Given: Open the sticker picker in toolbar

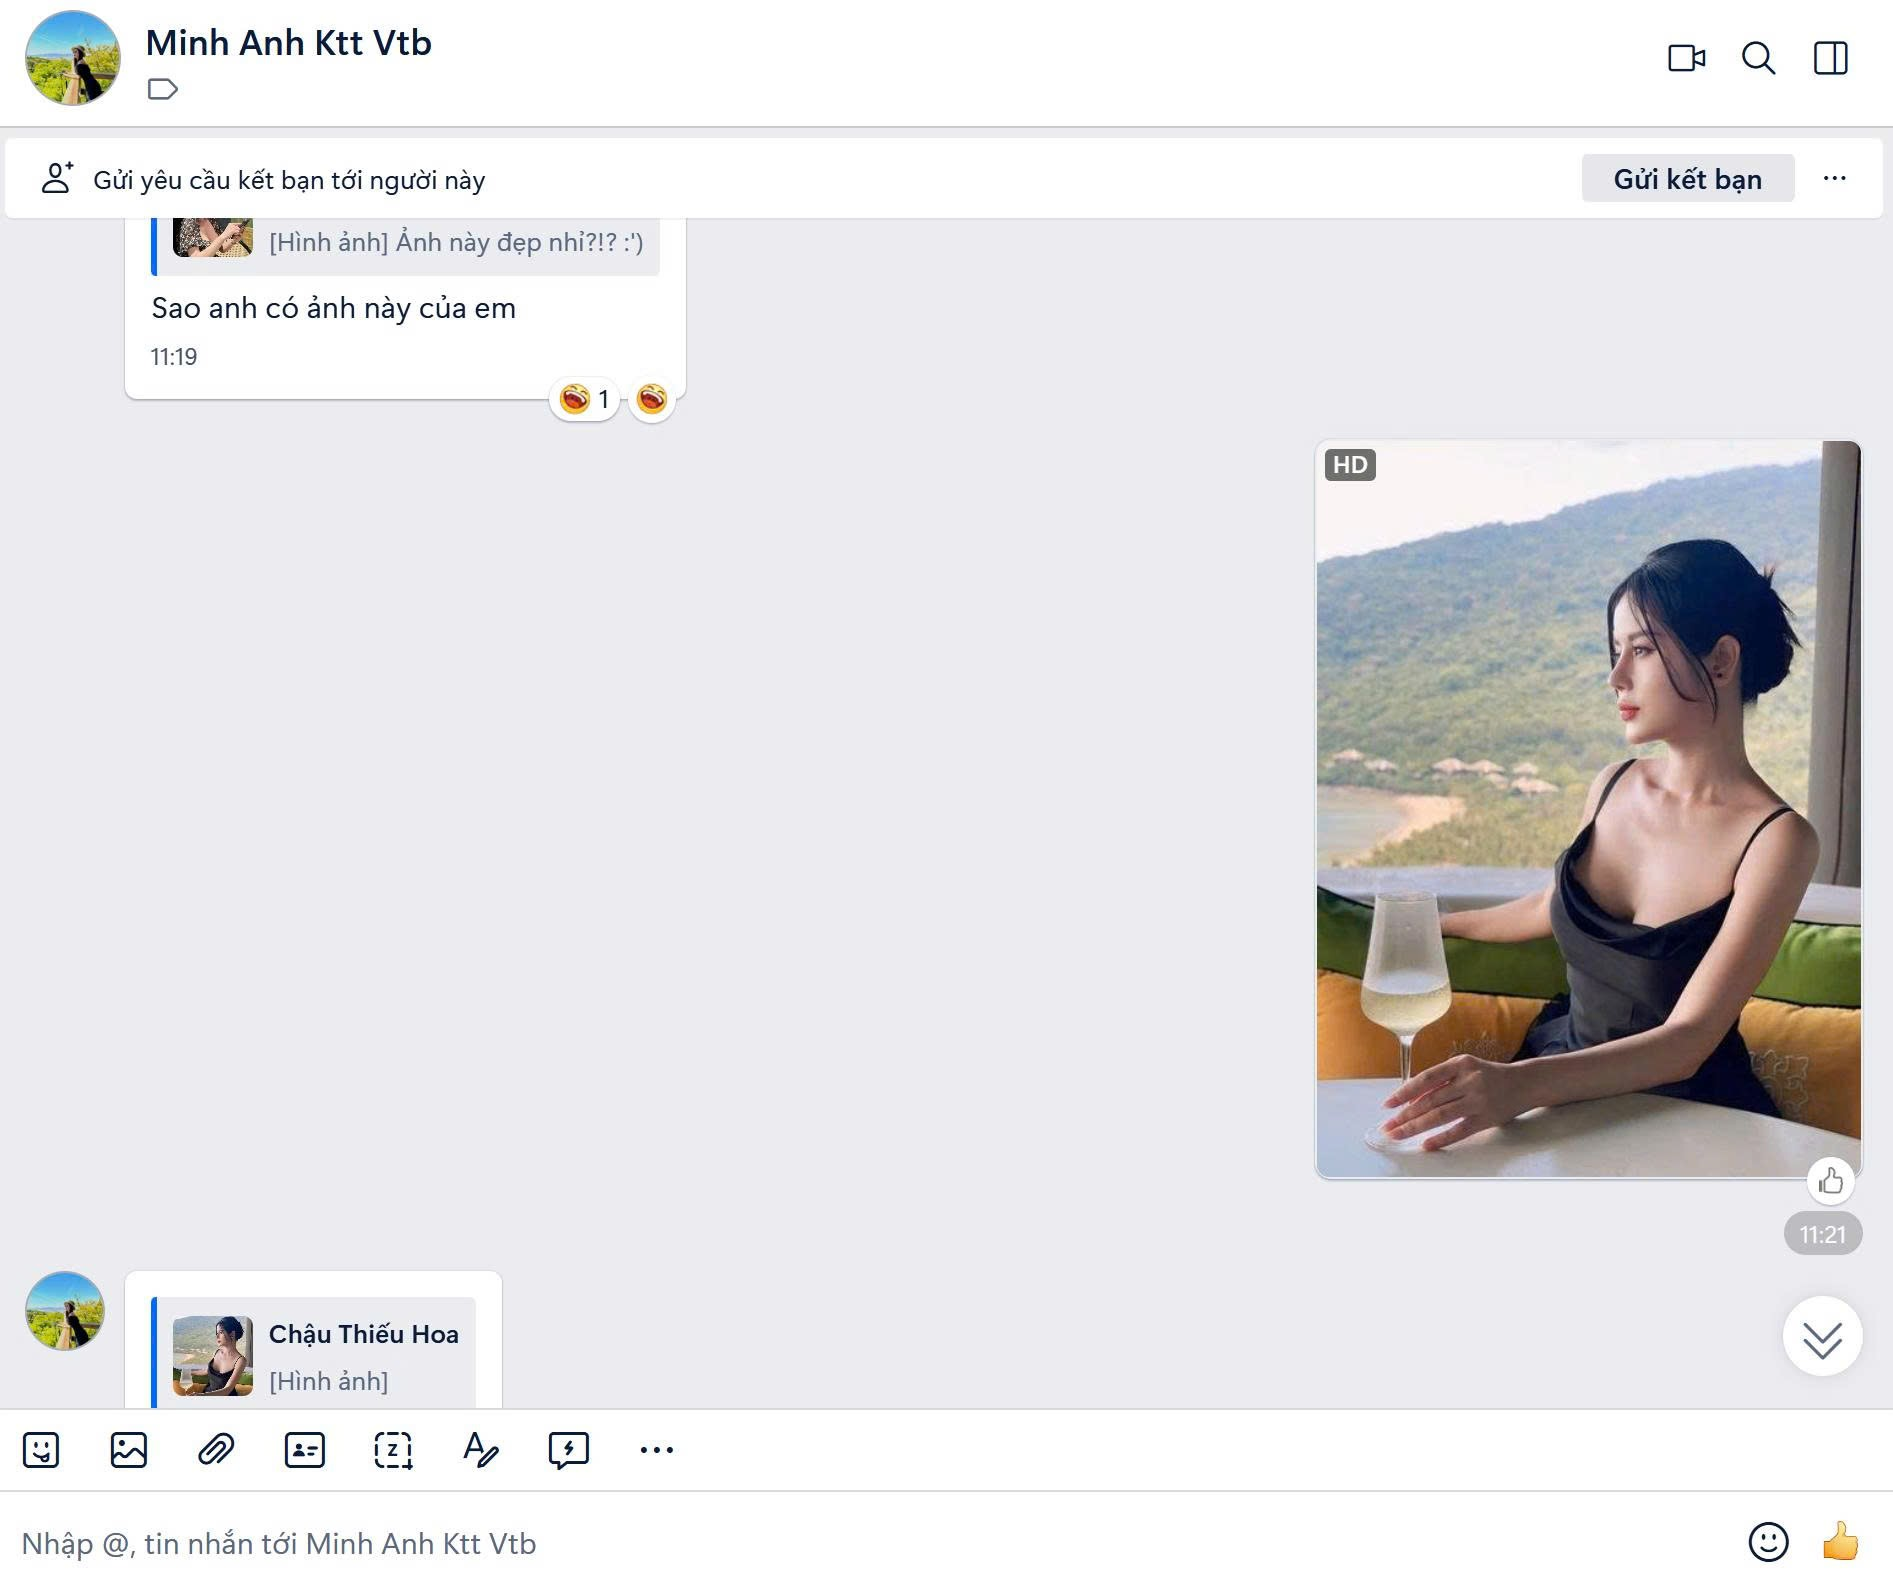Looking at the screenshot, I should coord(41,1449).
